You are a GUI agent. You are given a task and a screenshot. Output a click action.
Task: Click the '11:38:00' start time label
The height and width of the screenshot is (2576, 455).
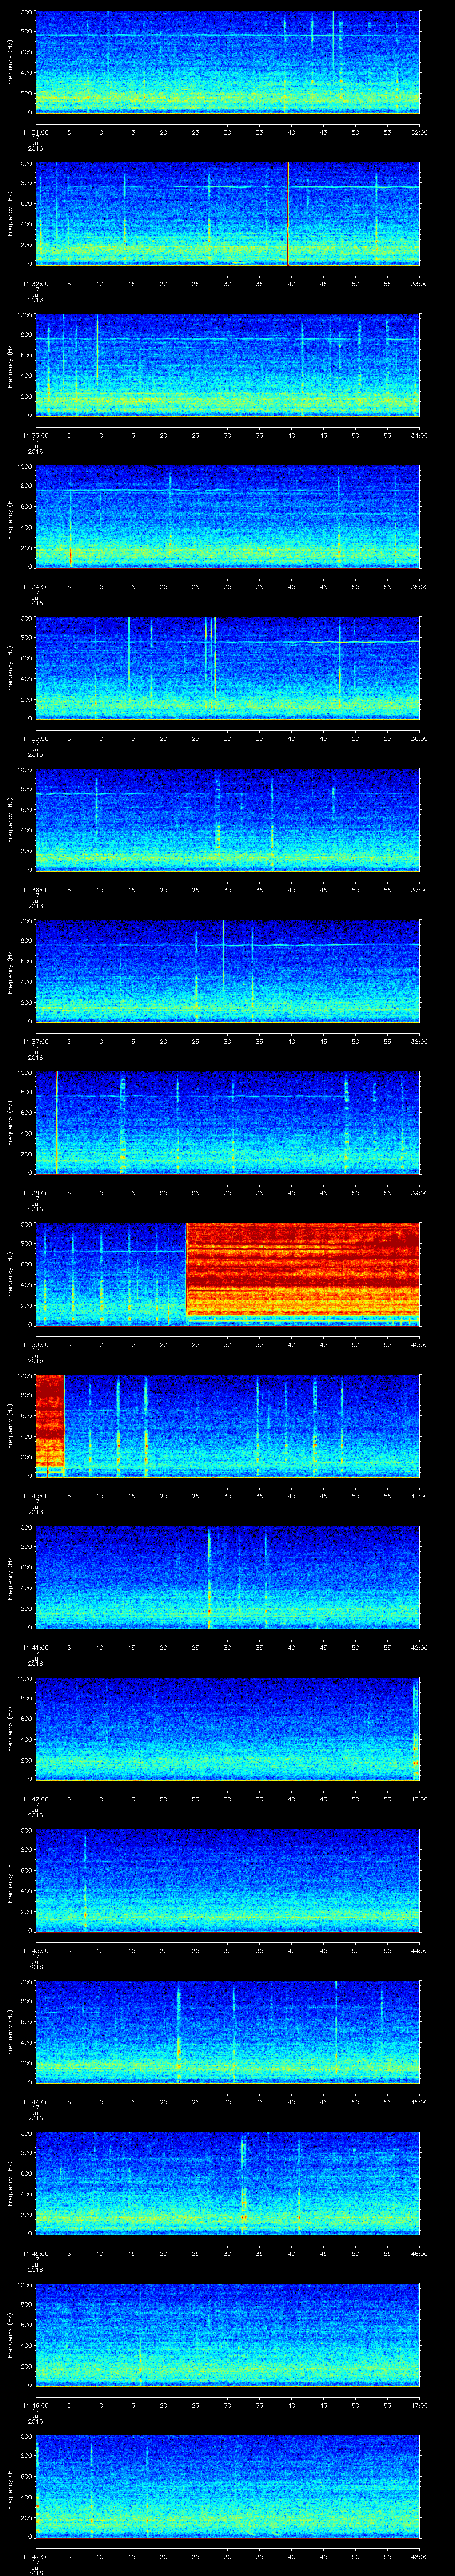click(x=35, y=1193)
